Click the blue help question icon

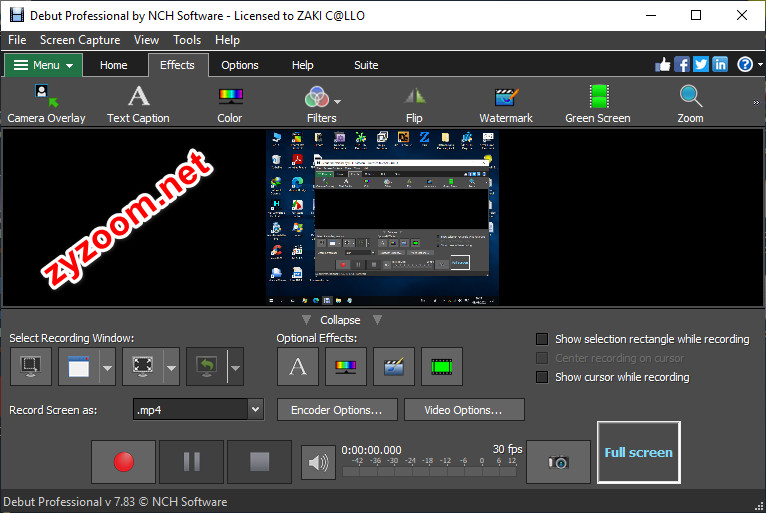tap(745, 64)
